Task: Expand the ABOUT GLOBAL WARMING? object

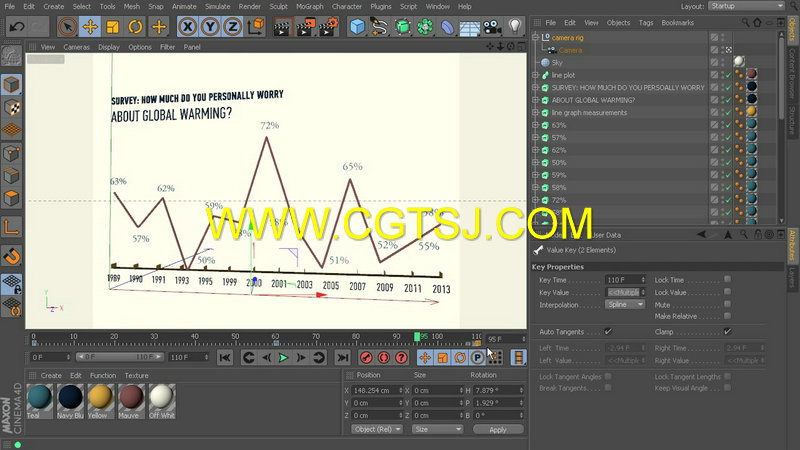Action: point(535,100)
